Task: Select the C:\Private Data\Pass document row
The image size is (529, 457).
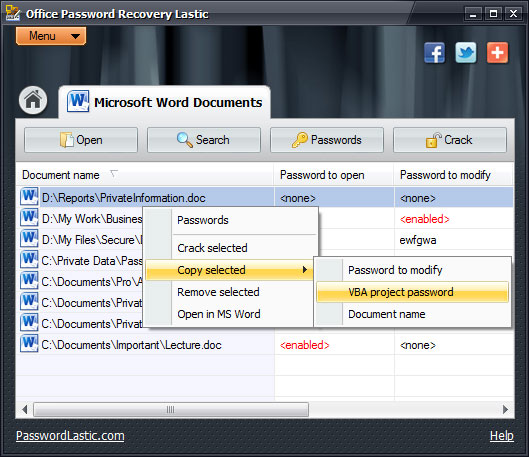Action: coord(92,261)
